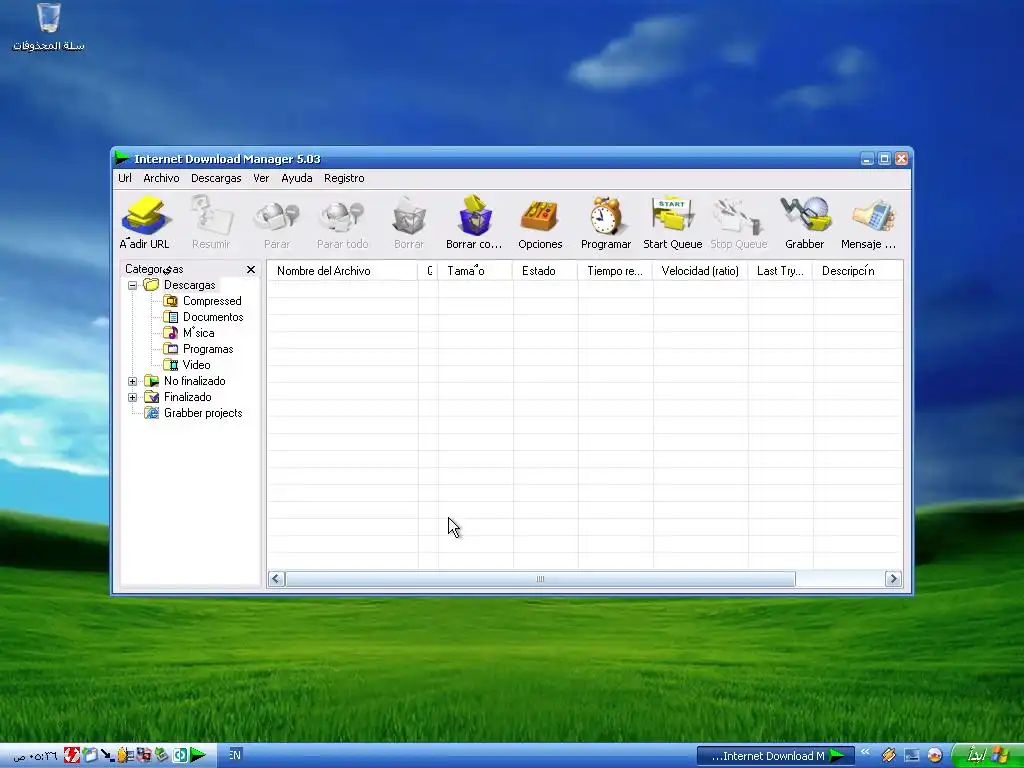Open the Registro menu
1024x768 pixels.
coord(344,178)
